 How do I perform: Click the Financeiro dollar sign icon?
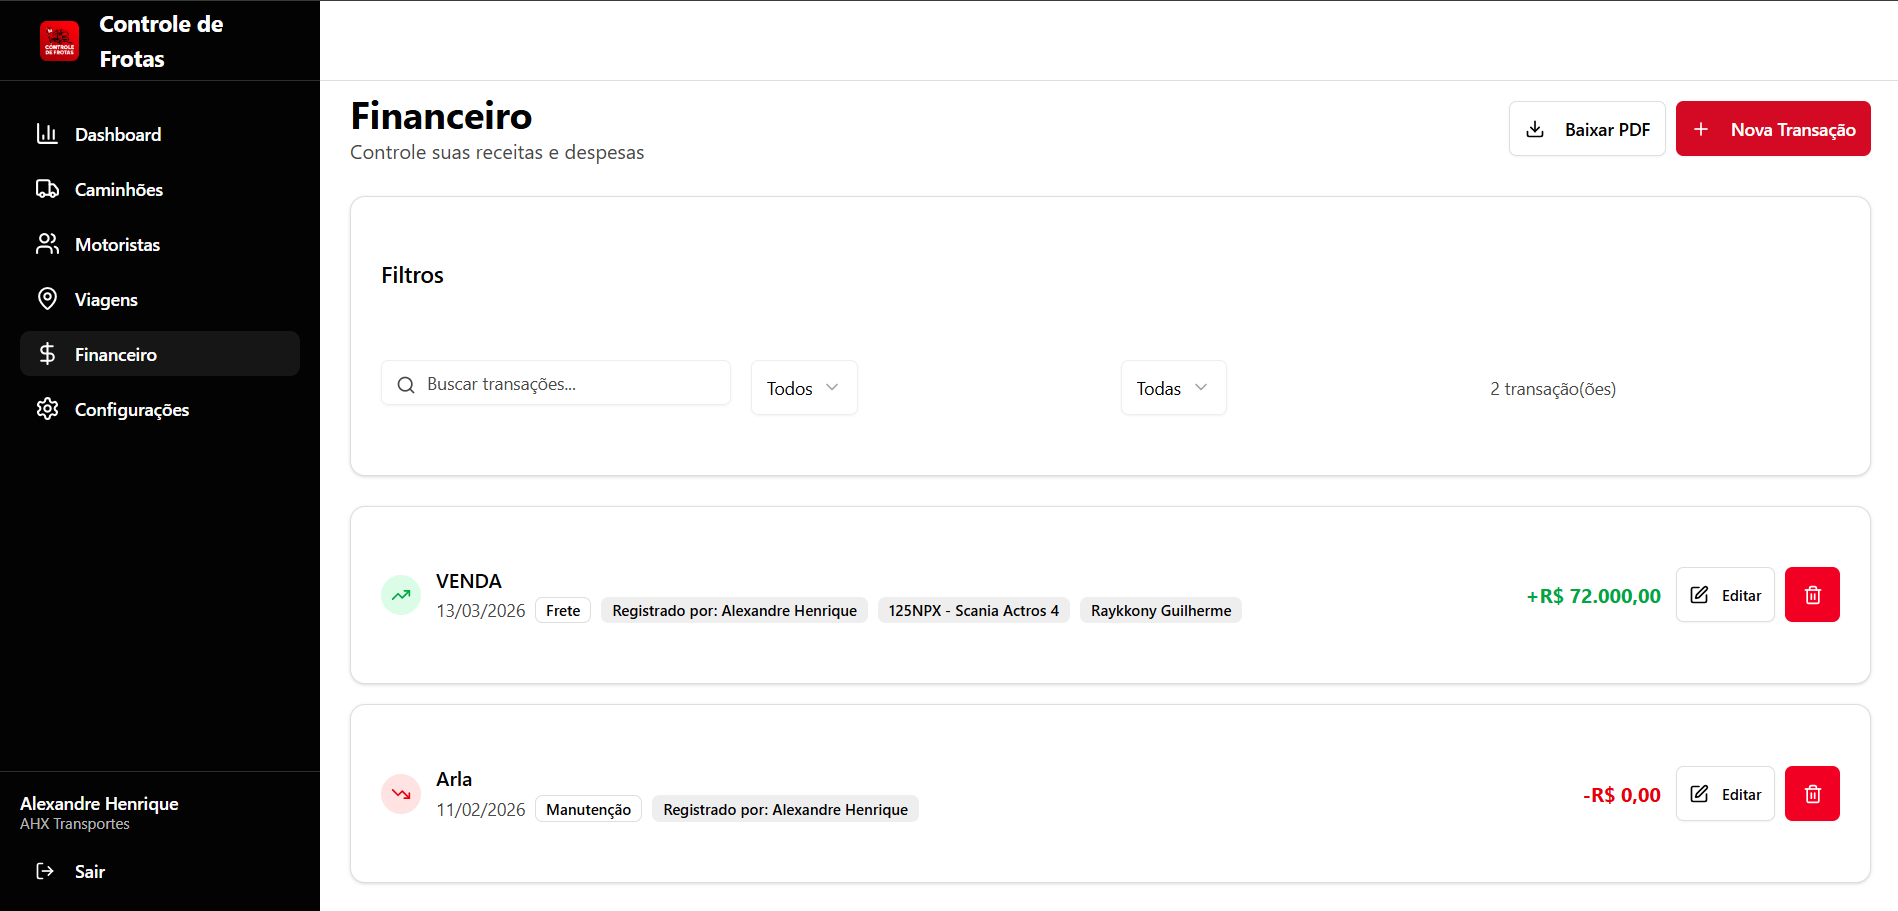48,354
